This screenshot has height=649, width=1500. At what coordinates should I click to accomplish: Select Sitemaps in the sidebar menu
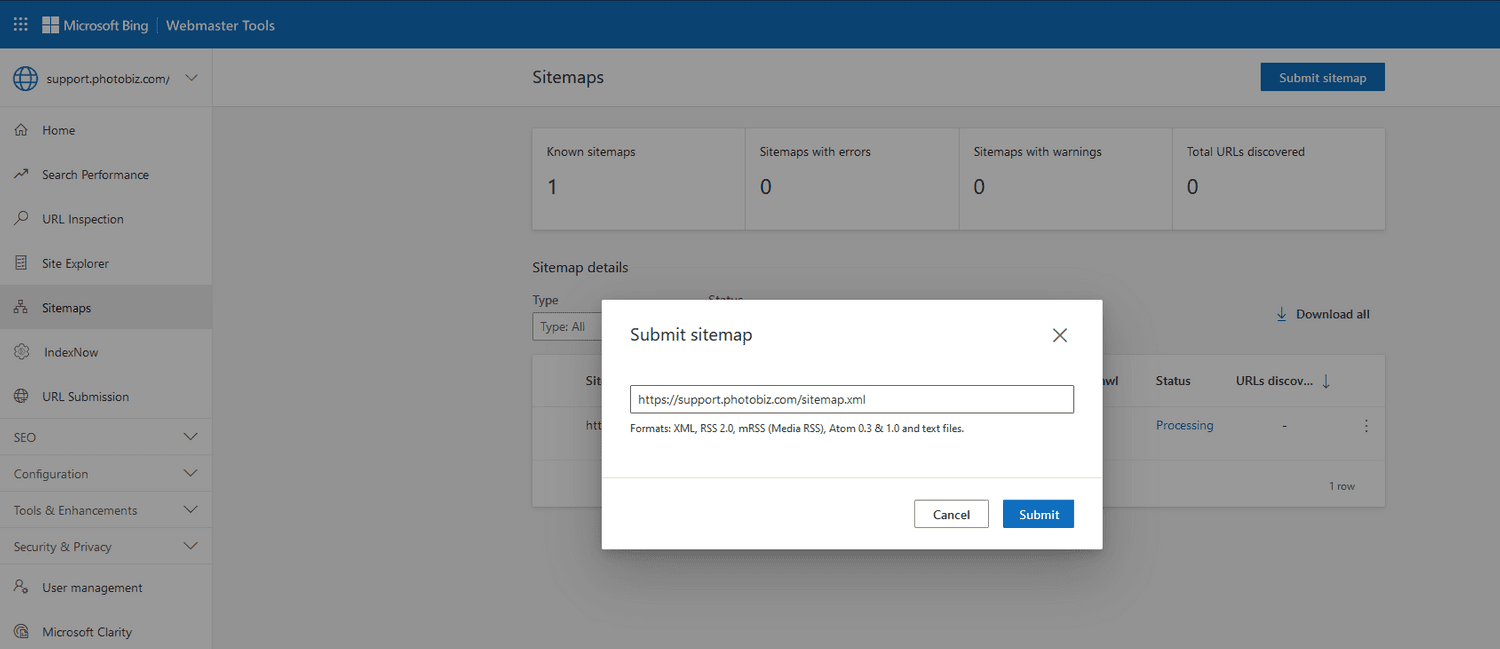(68, 307)
